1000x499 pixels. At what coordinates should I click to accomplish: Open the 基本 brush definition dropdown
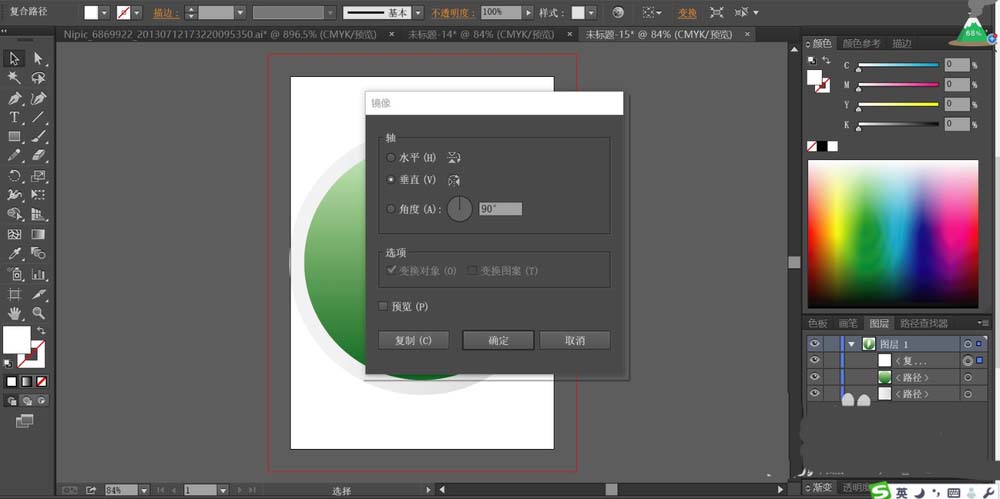[417, 13]
